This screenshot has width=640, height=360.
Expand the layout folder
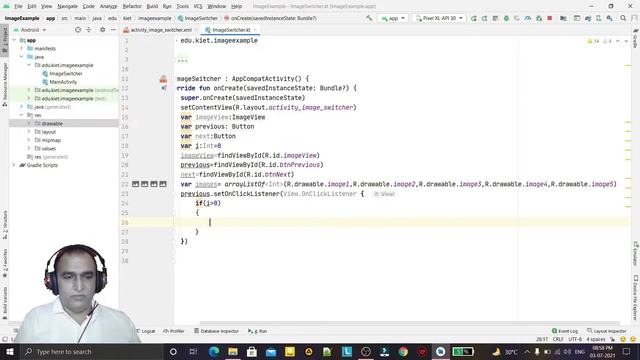[29, 132]
